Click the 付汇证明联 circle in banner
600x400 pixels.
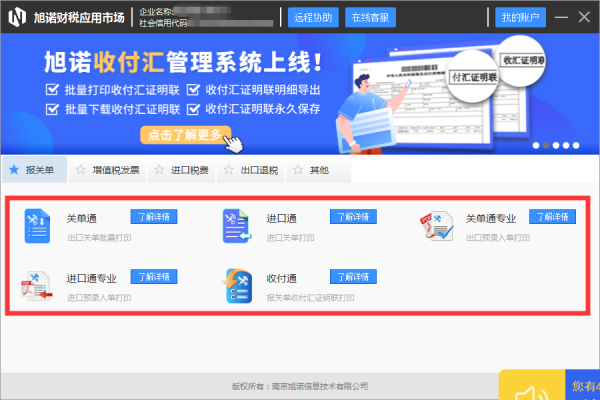click(473, 77)
